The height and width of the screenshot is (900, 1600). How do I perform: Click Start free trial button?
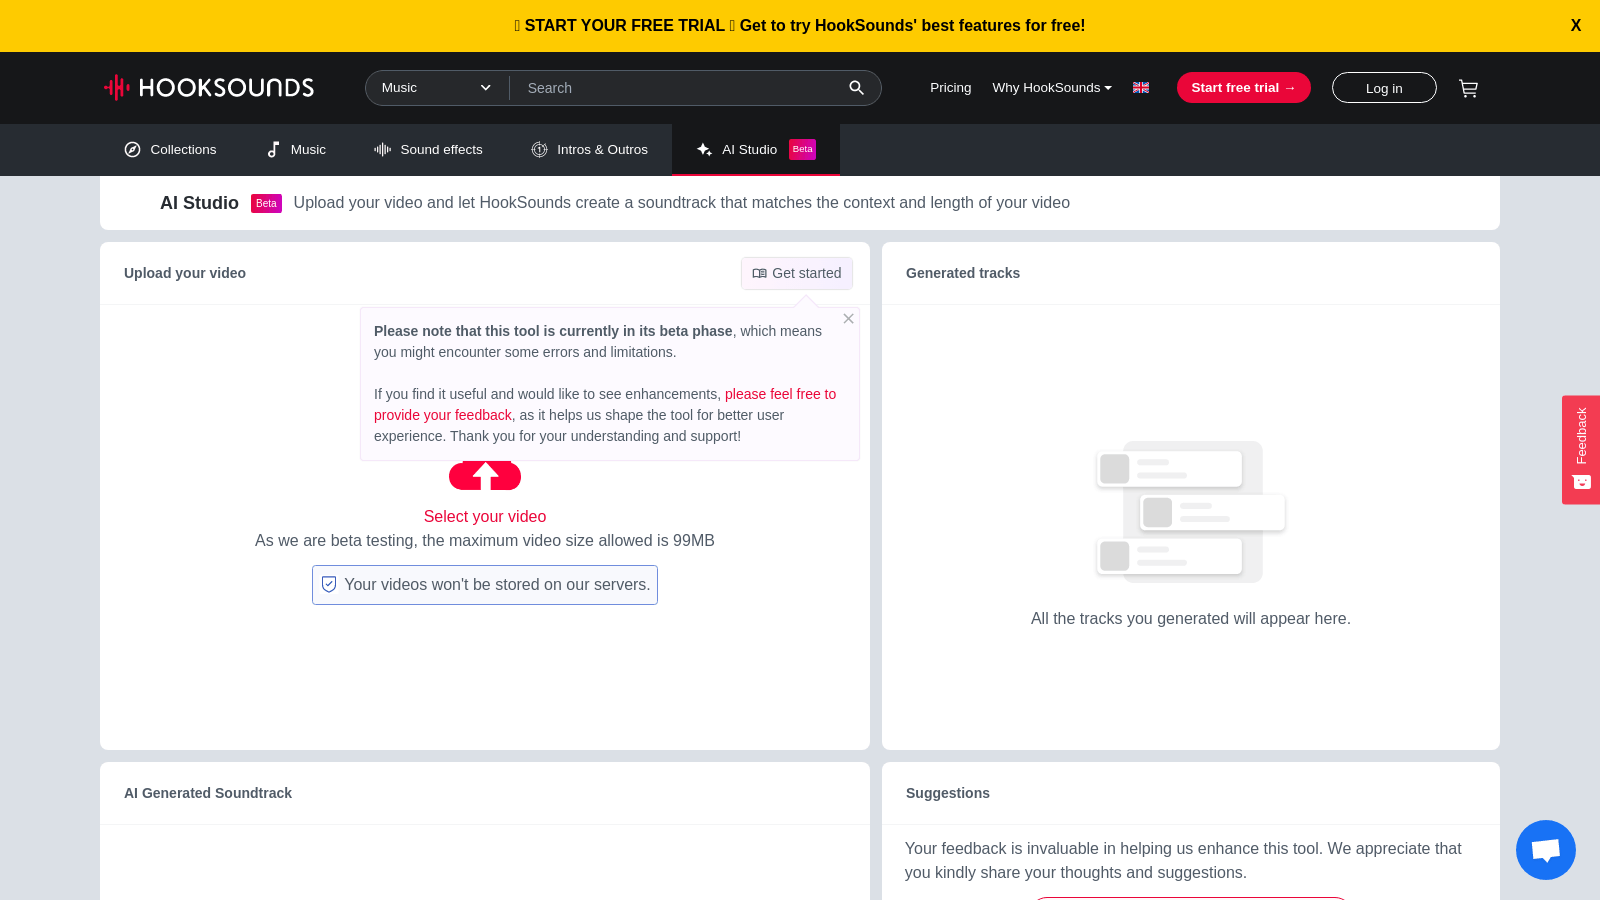click(x=1244, y=88)
